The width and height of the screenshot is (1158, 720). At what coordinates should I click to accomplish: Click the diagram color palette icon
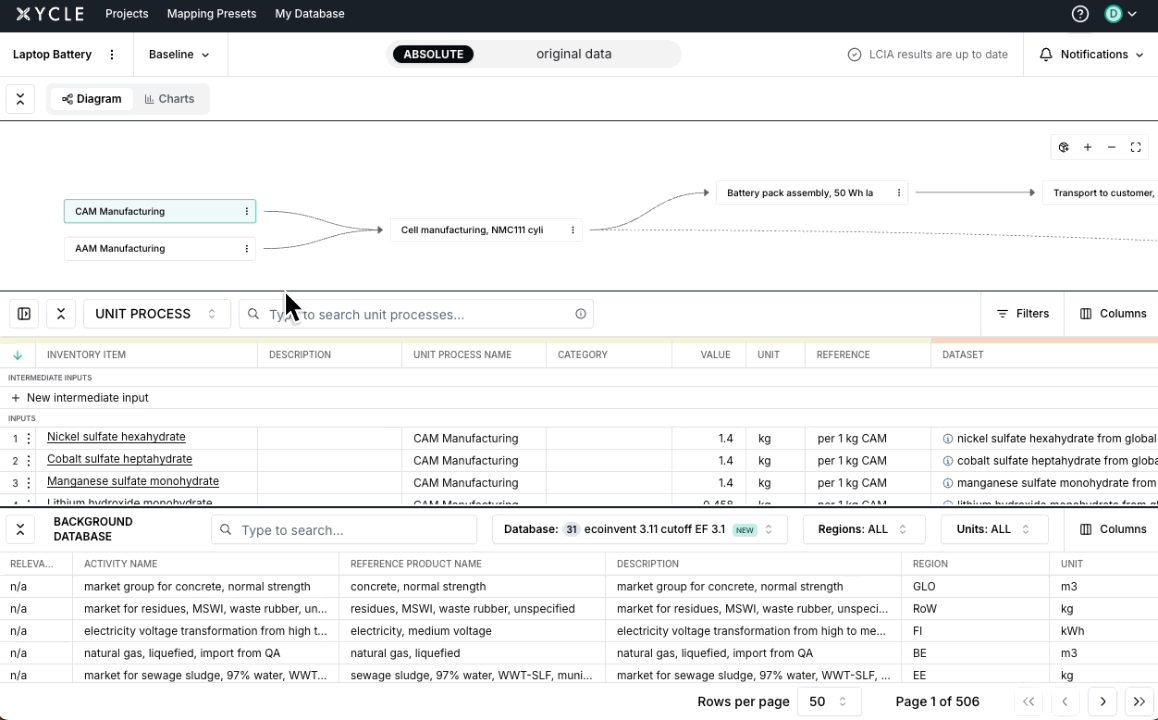1063,147
